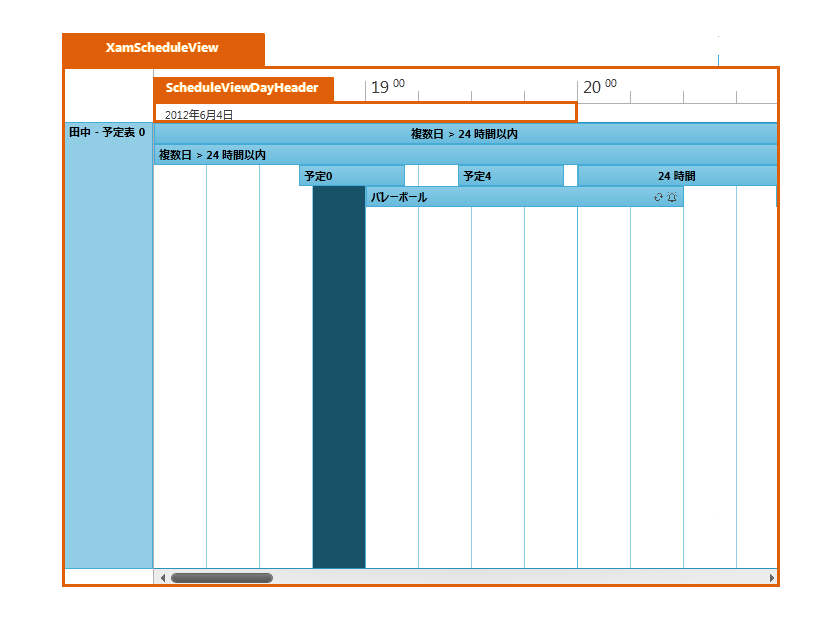Click the dark selected time slot column

click(x=339, y=380)
